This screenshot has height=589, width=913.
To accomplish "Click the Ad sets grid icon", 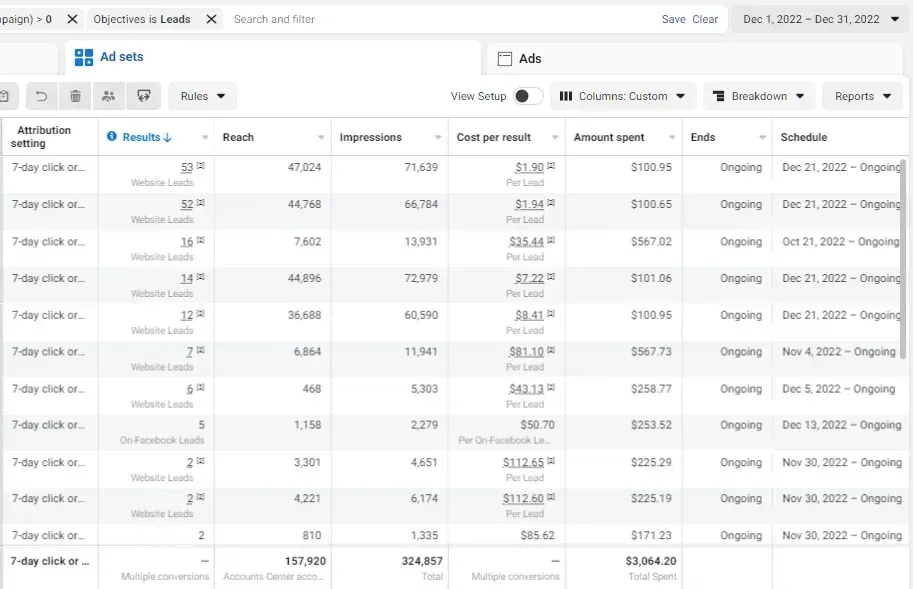I will point(84,57).
